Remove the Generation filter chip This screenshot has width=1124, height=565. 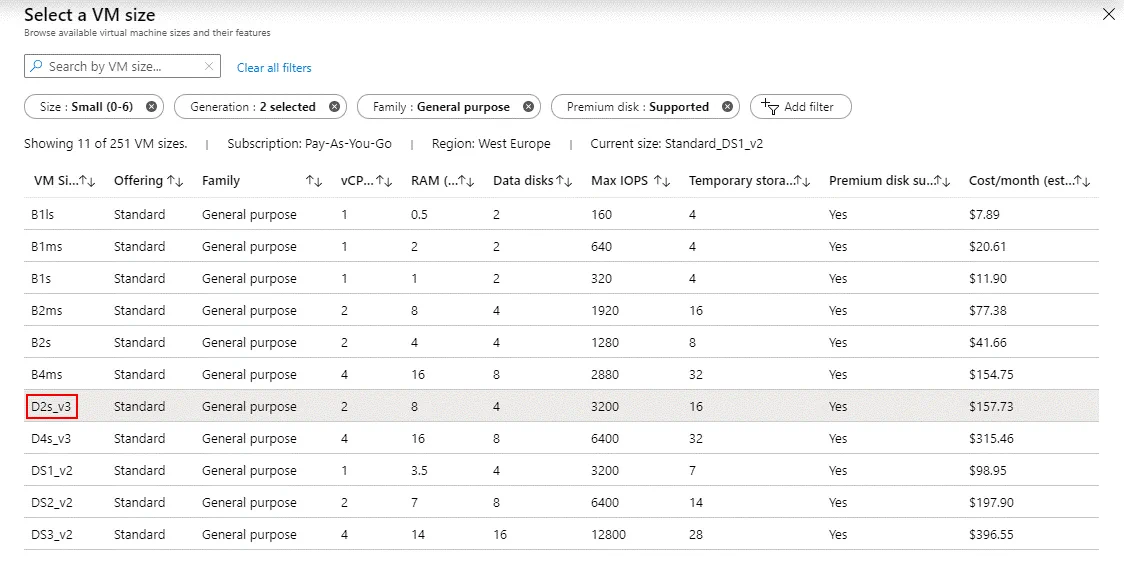tap(334, 107)
